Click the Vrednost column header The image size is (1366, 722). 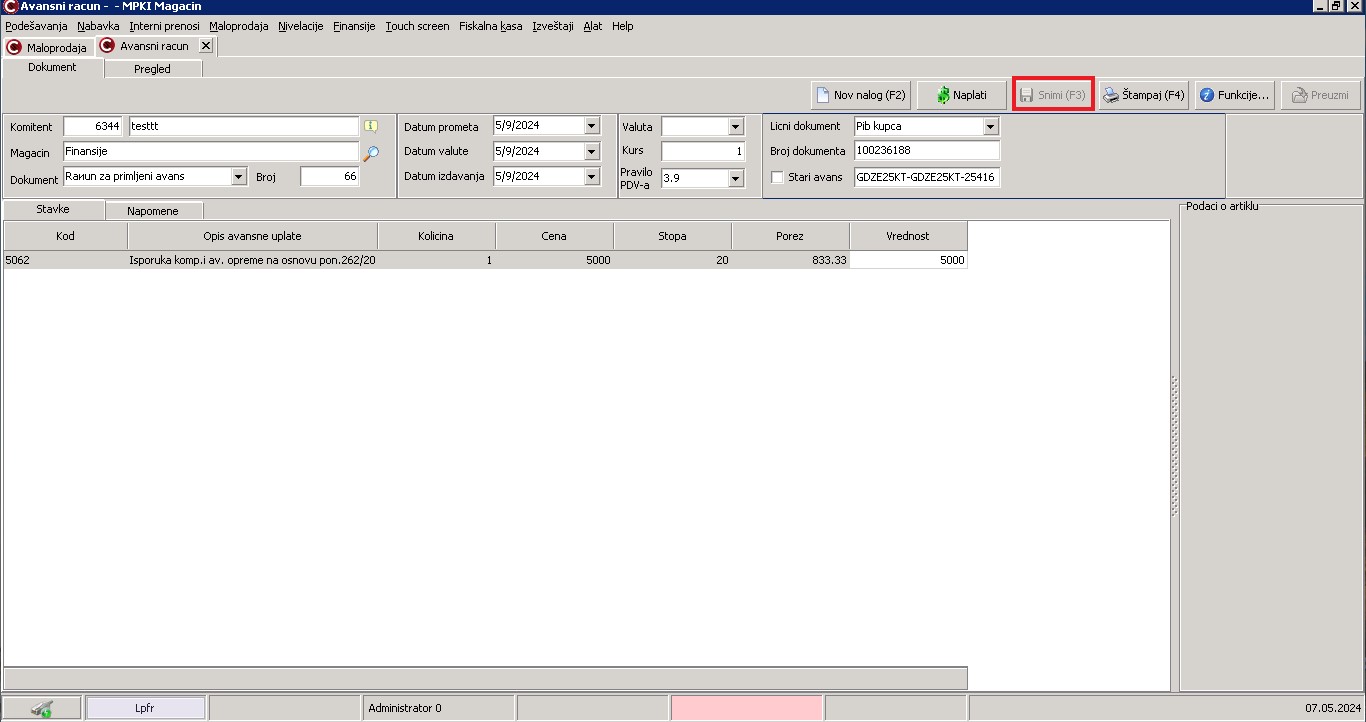(908, 236)
